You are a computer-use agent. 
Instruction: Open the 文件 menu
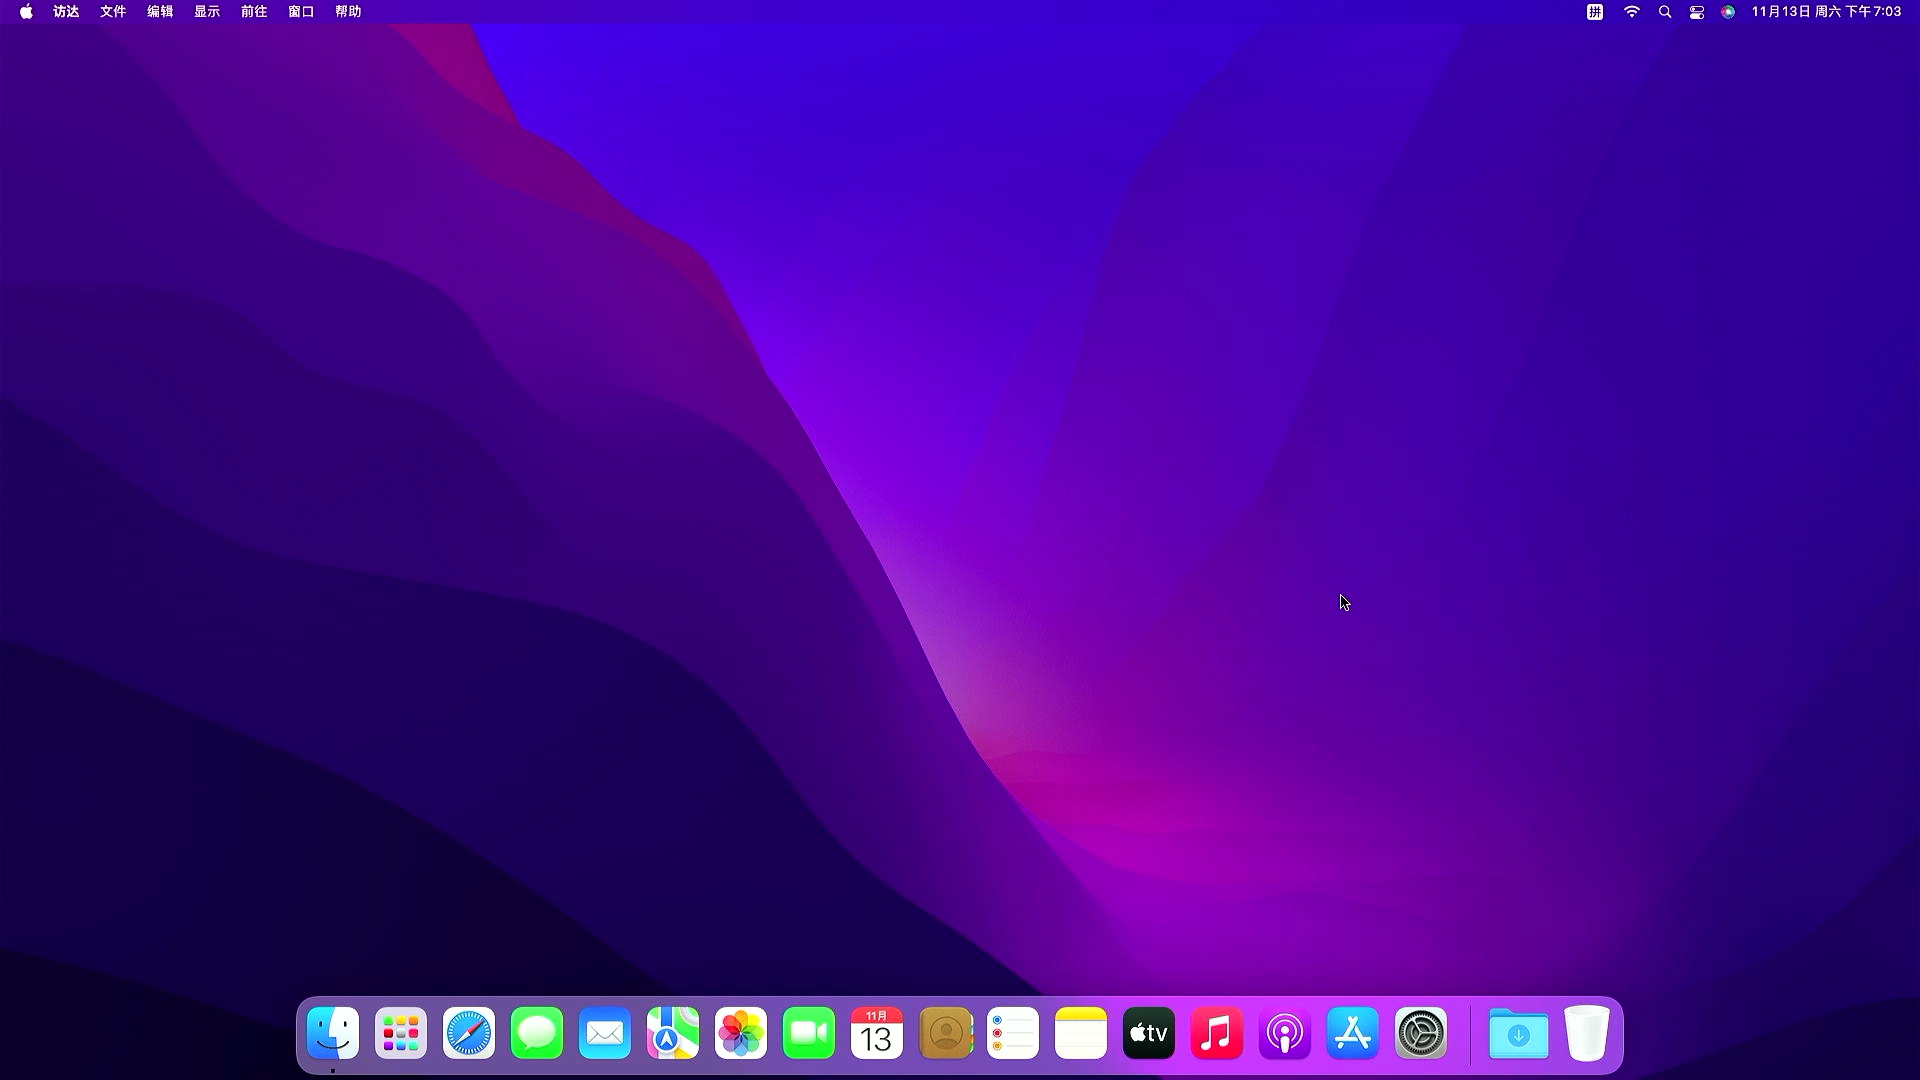[113, 12]
